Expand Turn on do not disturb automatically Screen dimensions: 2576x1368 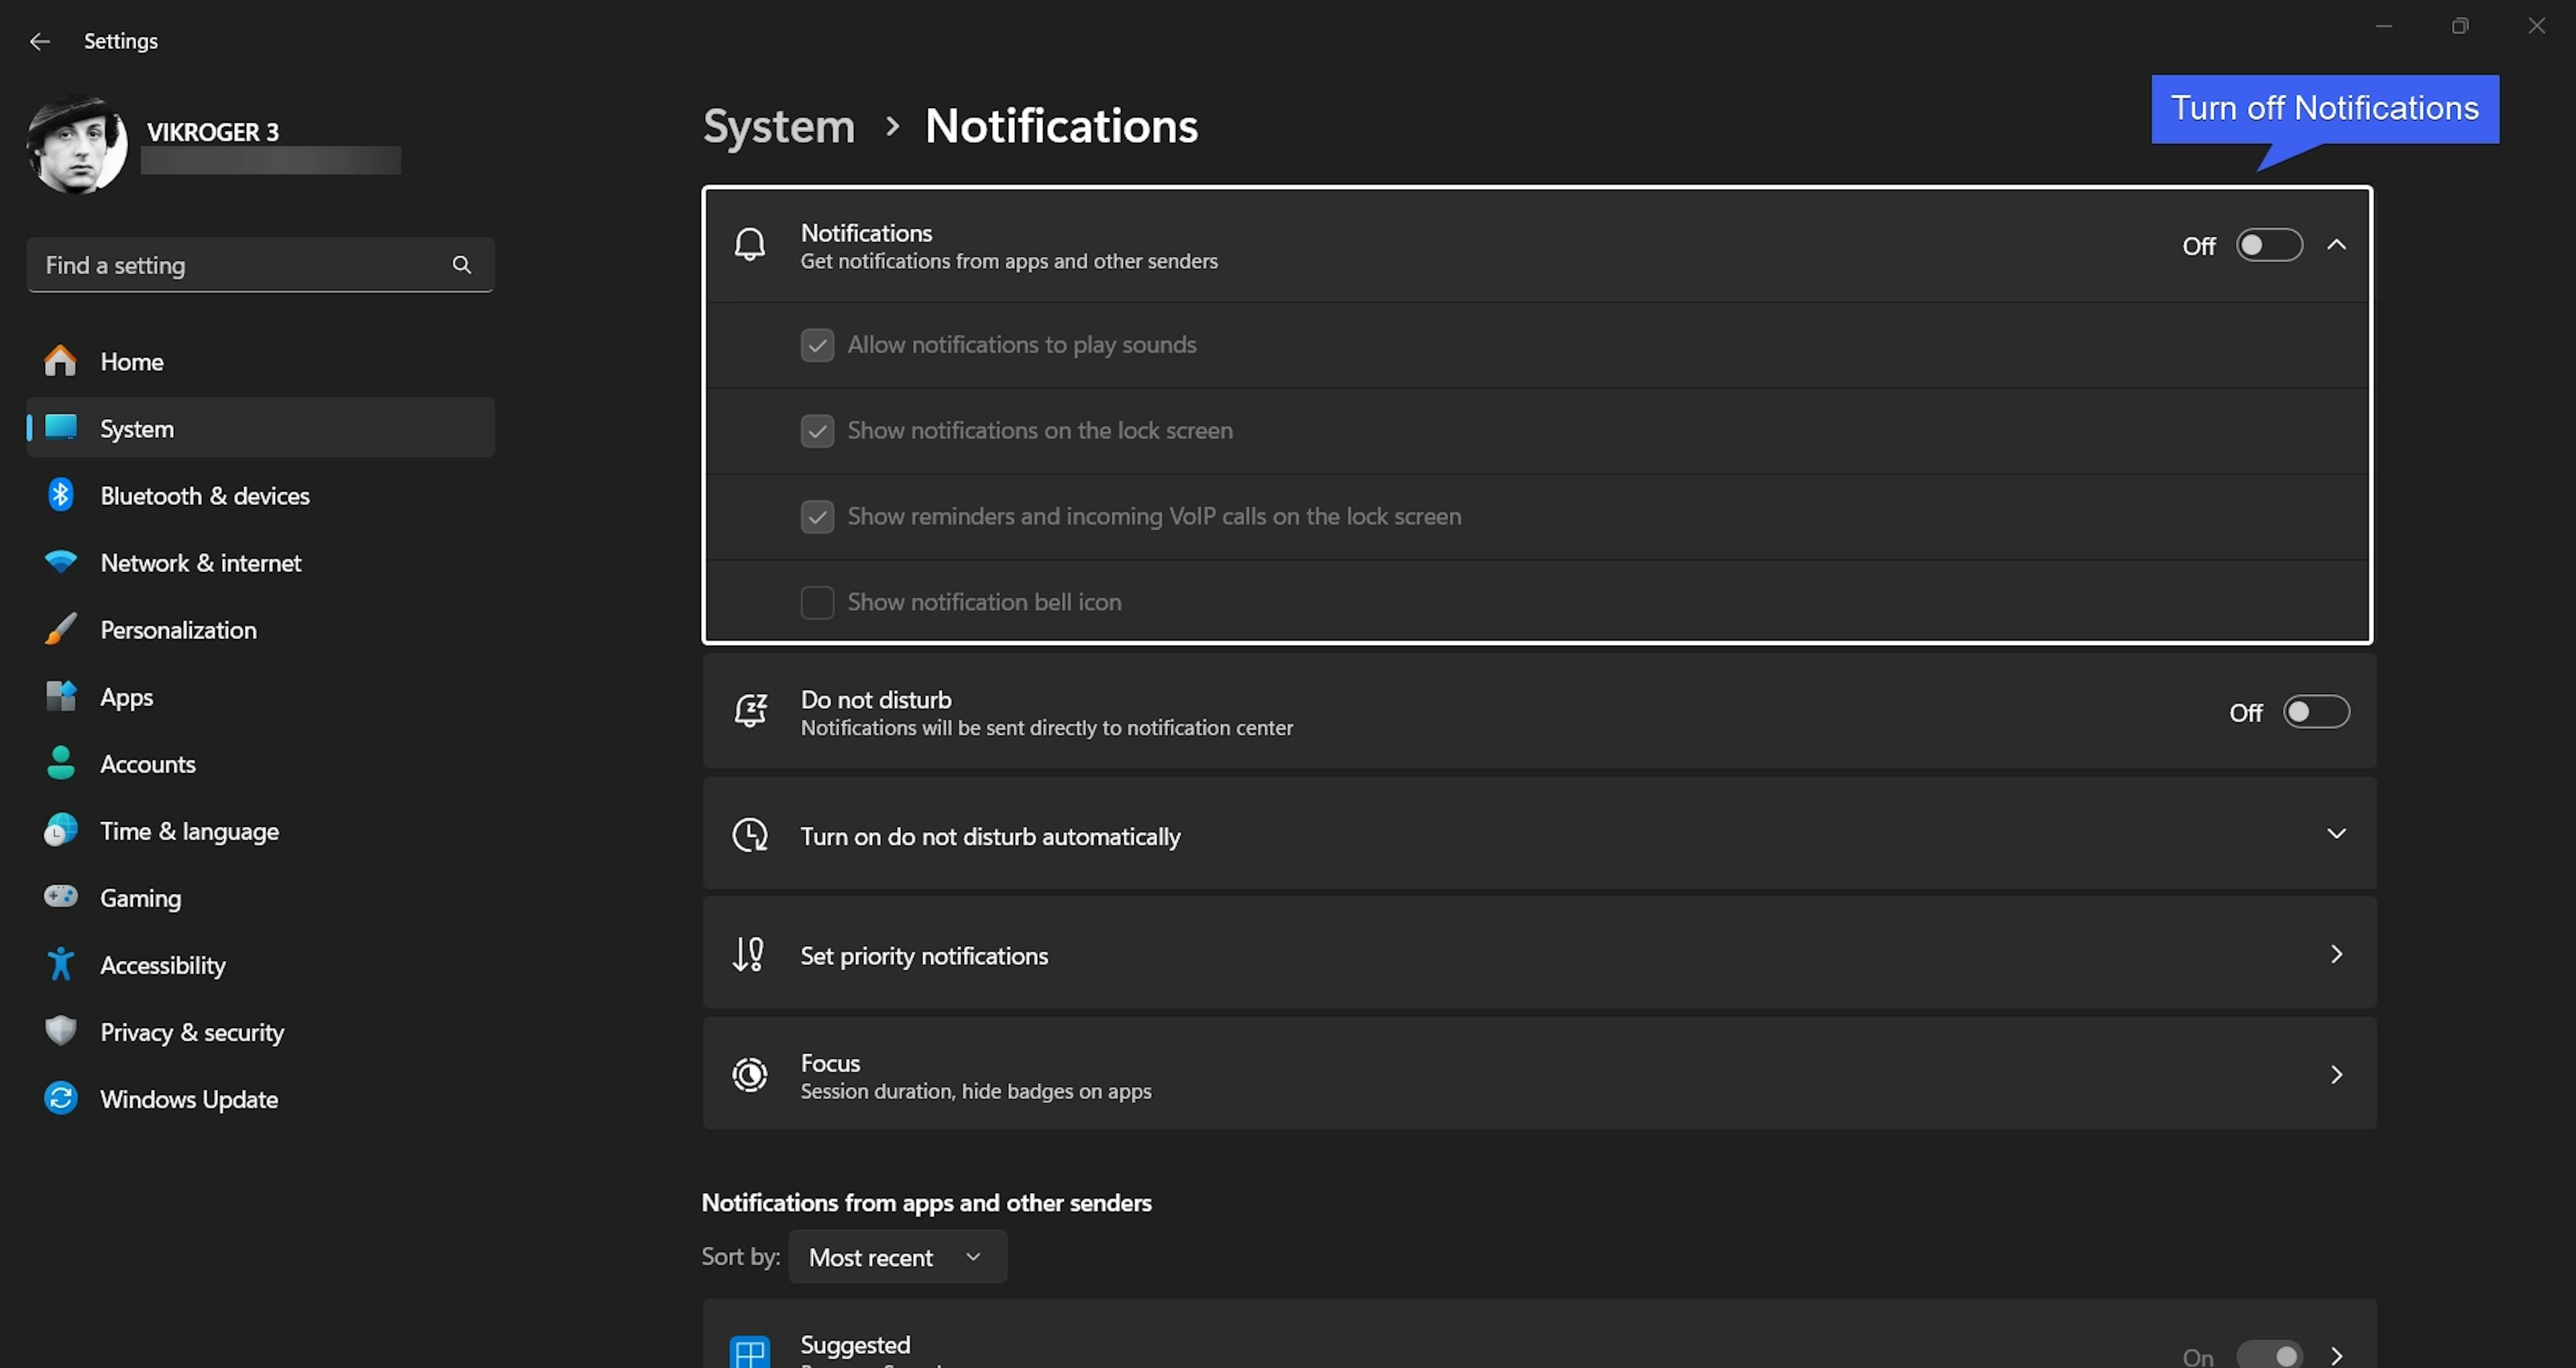tap(2336, 834)
